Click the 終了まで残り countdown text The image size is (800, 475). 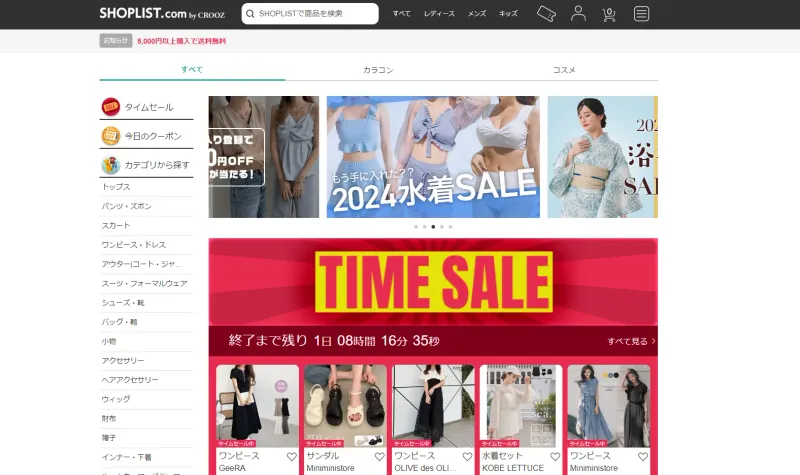pyautogui.click(x=334, y=340)
